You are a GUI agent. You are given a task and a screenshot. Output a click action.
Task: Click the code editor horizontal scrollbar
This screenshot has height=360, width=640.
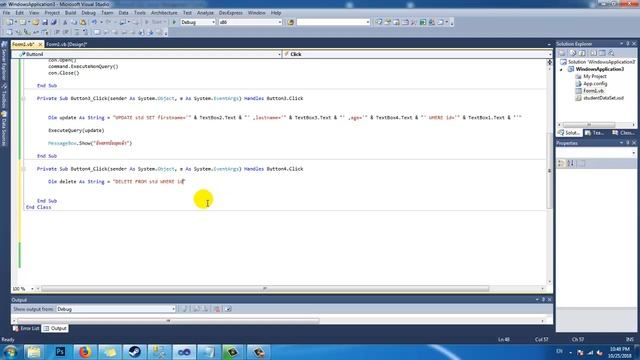point(265,289)
